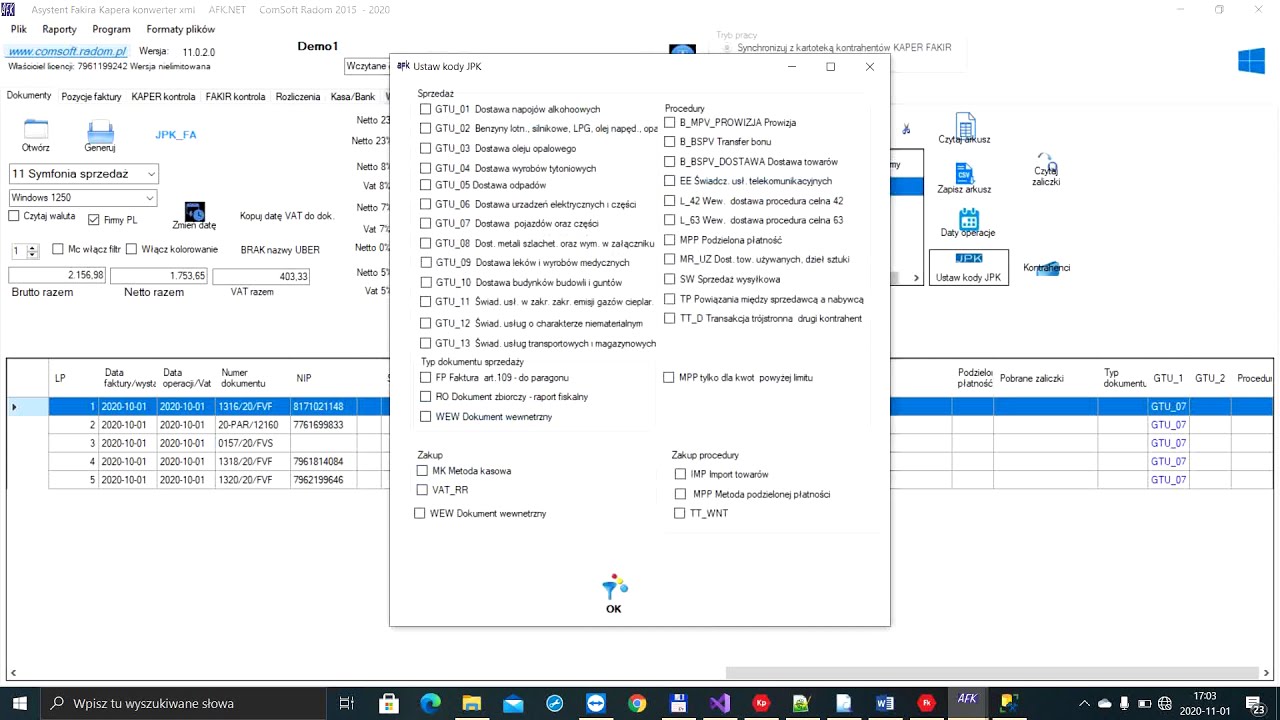
Task: Click the Zmień datę calendar icon
Action: coord(195,212)
